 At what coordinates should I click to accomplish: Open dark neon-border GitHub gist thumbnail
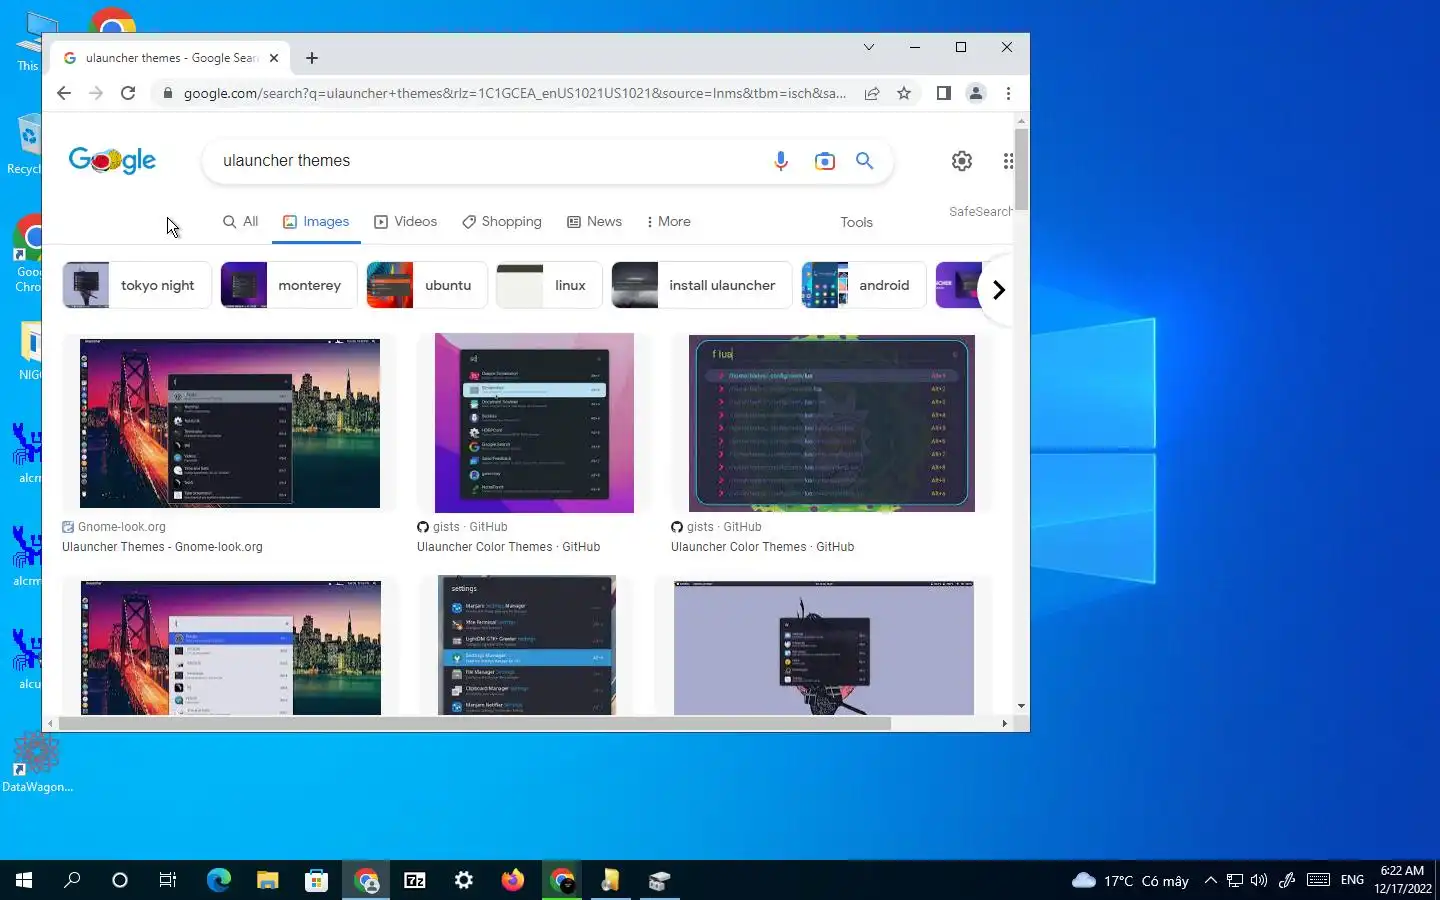coord(831,423)
